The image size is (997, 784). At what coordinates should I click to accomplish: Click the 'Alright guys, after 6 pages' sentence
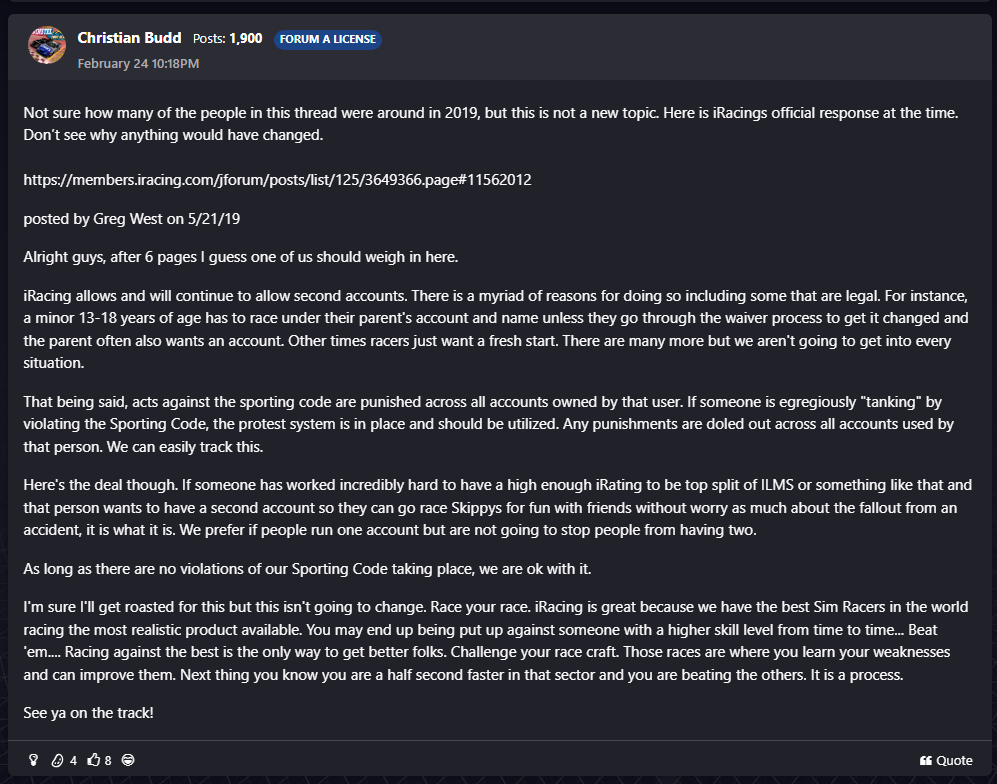(240, 256)
